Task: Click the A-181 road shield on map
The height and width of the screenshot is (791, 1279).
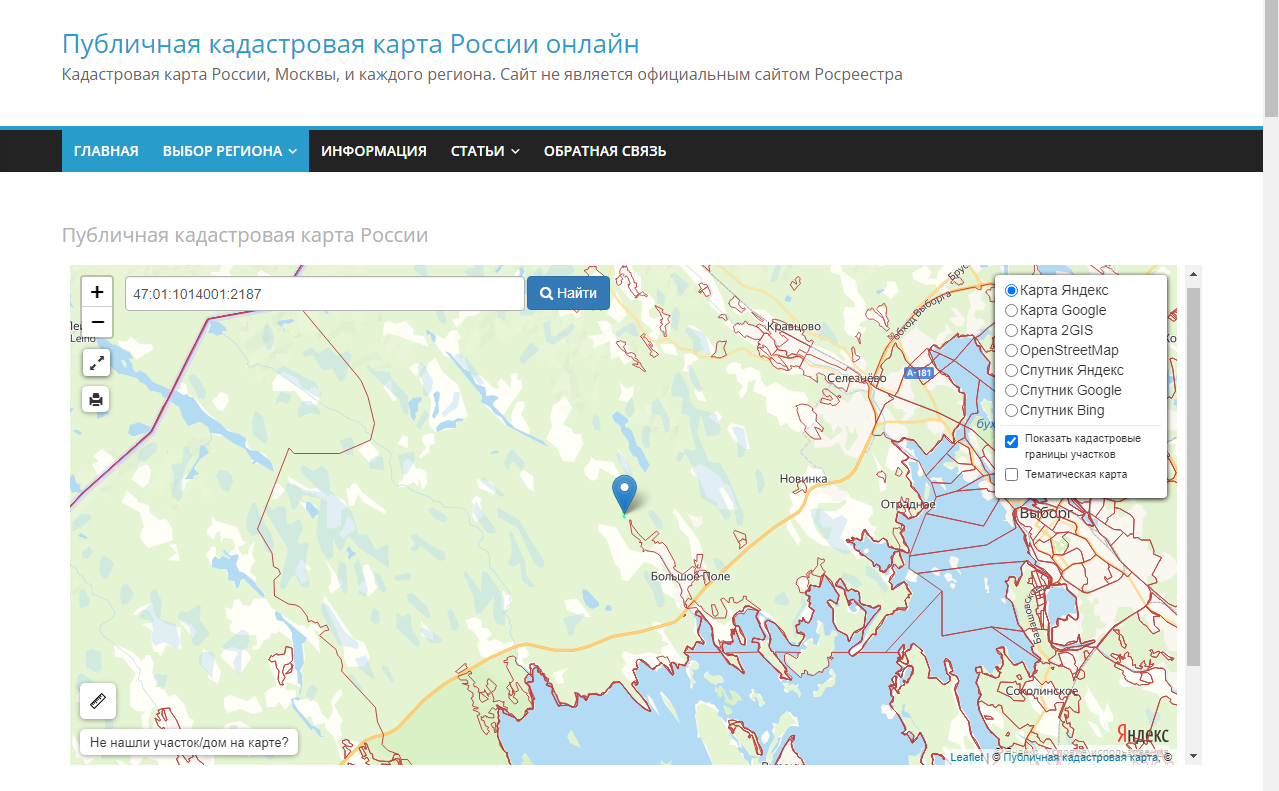Action: pos(918,373)
